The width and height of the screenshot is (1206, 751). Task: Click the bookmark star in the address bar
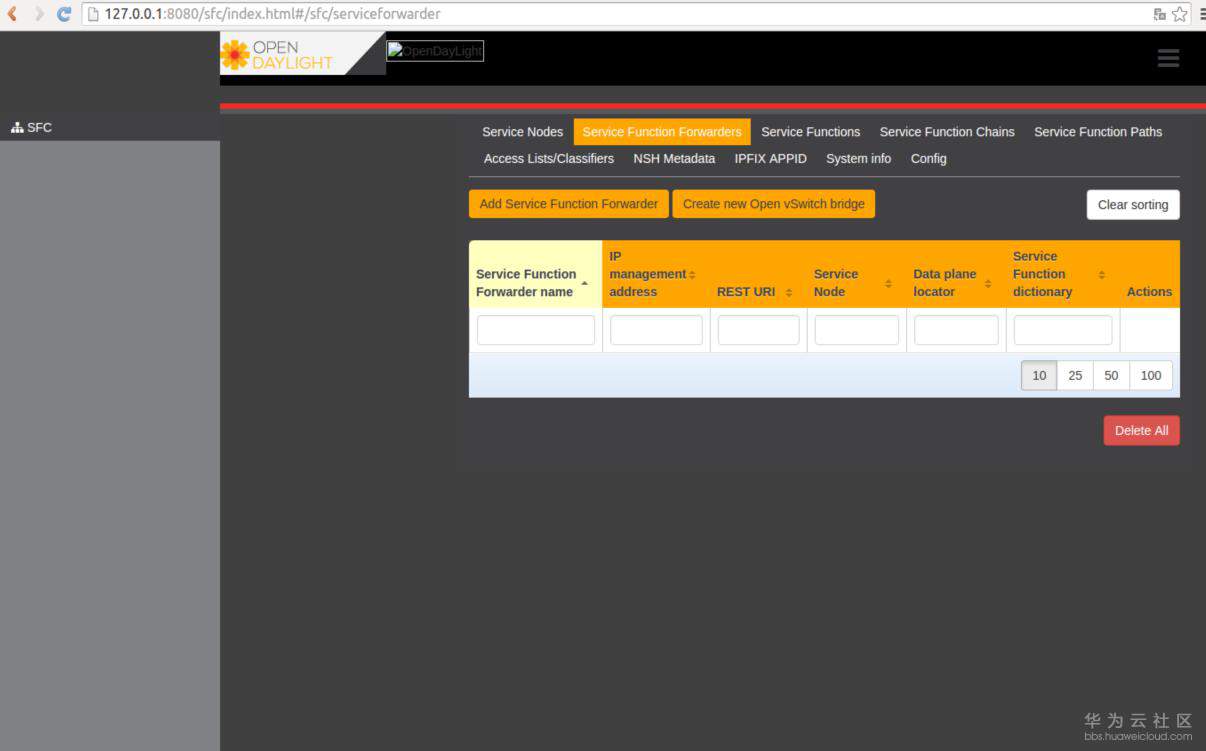pos(1179,14)
